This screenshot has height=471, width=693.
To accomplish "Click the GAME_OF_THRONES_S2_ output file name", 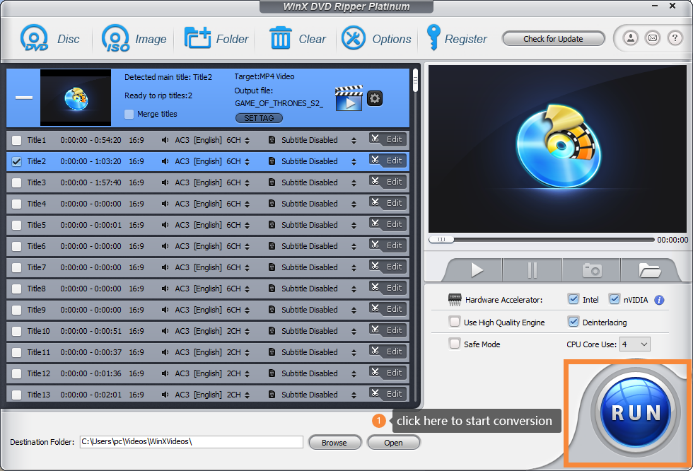I will [x=278, y=103].
